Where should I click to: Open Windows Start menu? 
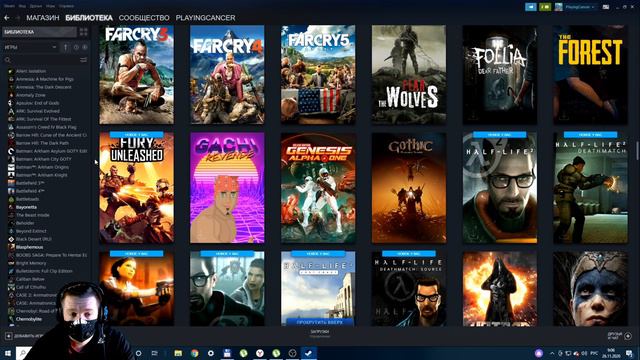(x=7, y=353)
